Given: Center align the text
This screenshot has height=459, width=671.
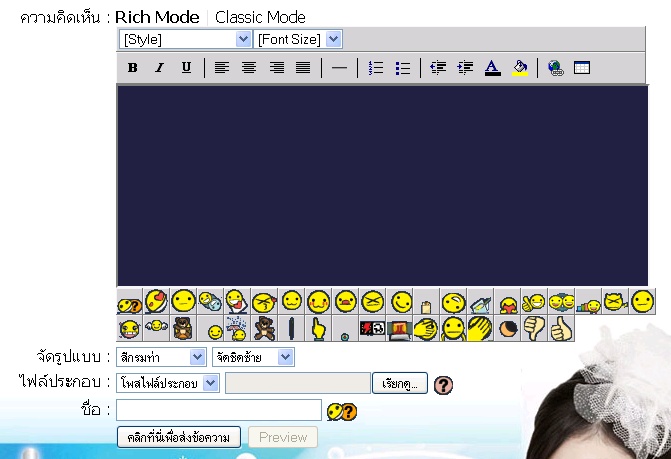Looking at the screenshot, I should click(x=249, y=68).
